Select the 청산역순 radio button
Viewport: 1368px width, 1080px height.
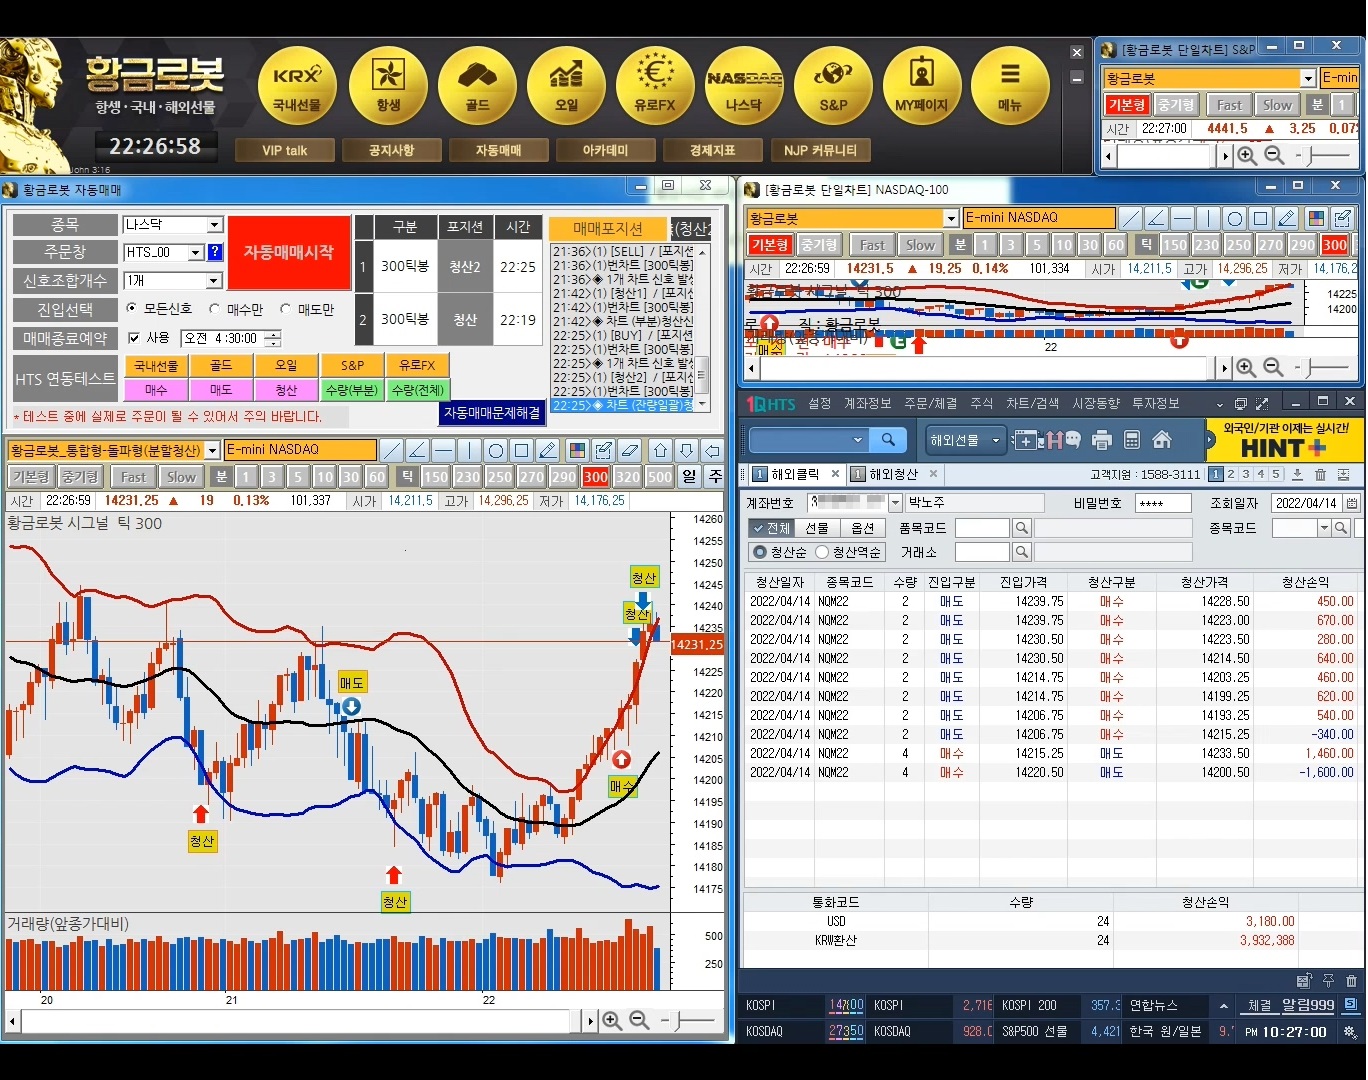[x=822, y=552]
